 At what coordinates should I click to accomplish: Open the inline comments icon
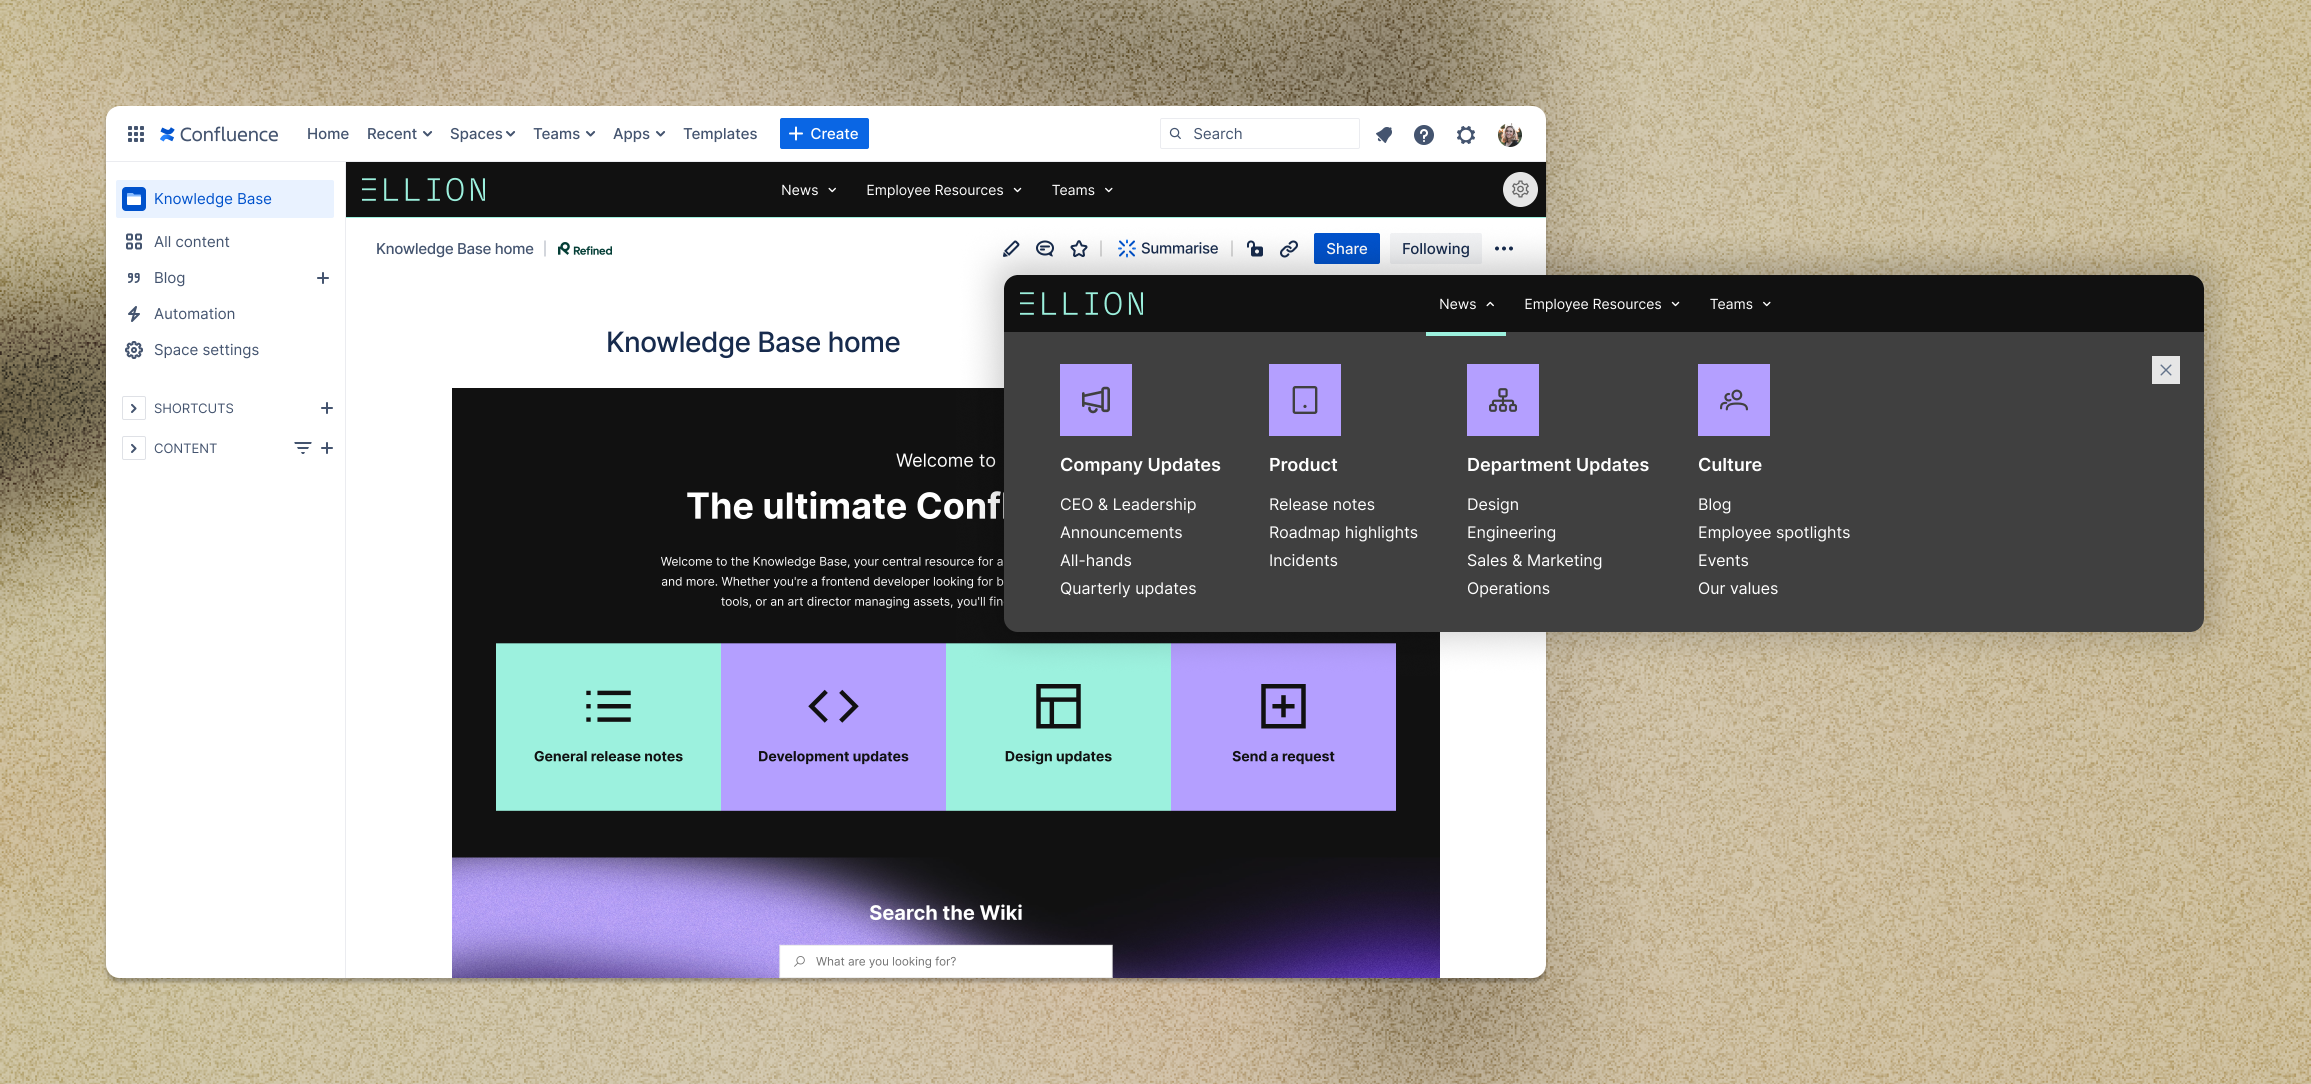tap(1045, 249)
